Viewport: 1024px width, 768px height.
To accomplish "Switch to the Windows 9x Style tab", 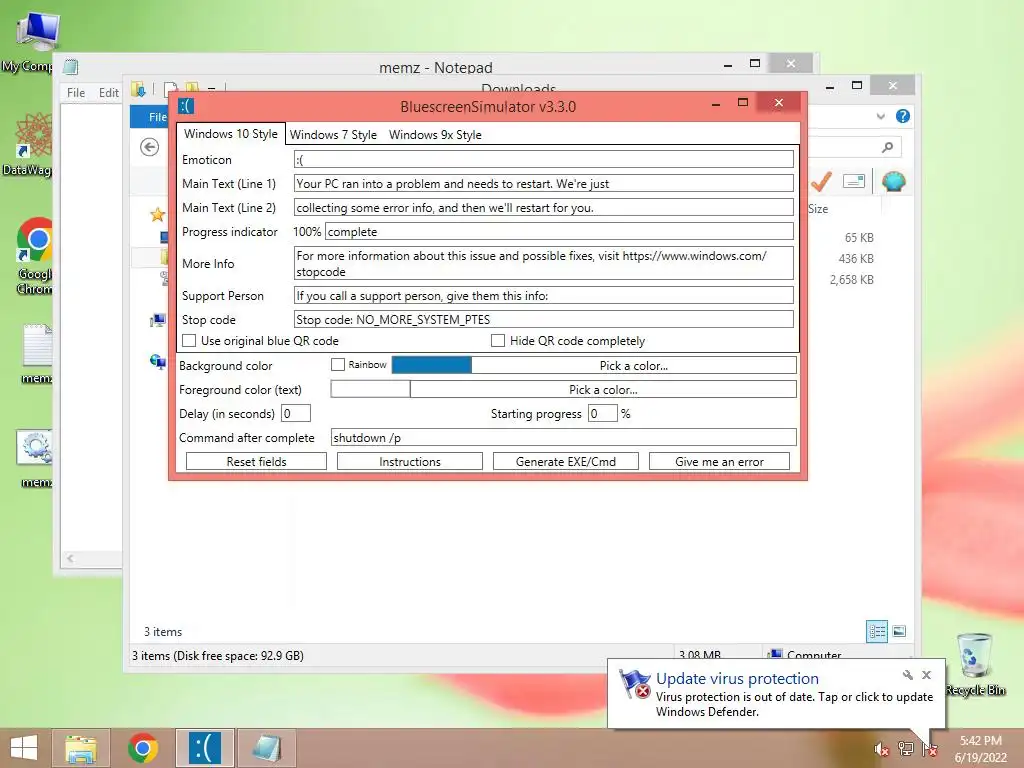I will coord(435,135).
